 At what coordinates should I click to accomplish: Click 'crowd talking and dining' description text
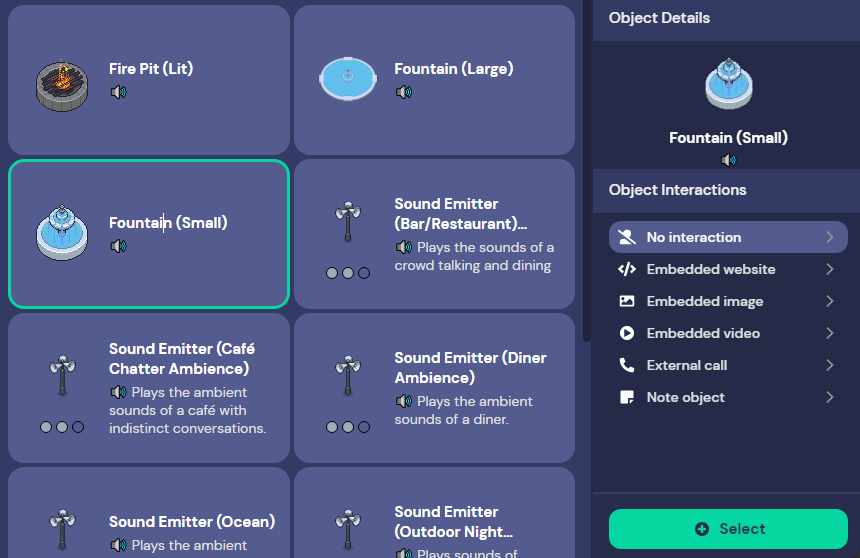473,266
